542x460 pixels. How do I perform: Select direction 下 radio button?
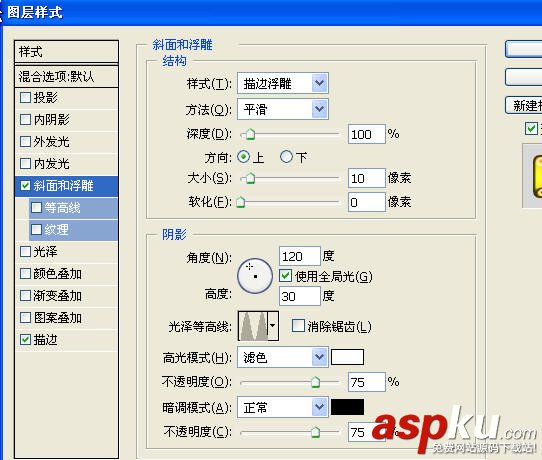pyautogui.click(x=286, y=157)
